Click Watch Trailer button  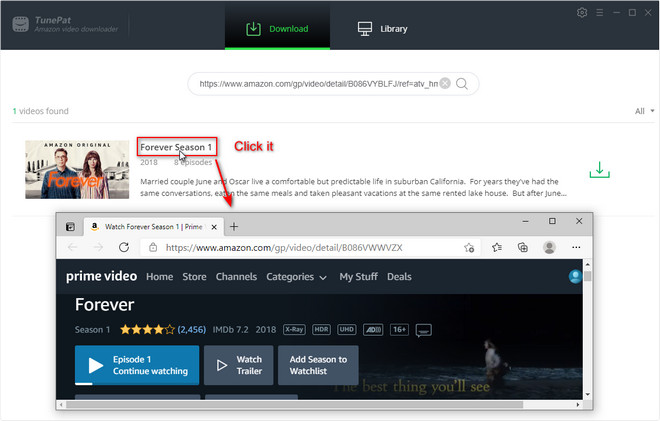238,365
